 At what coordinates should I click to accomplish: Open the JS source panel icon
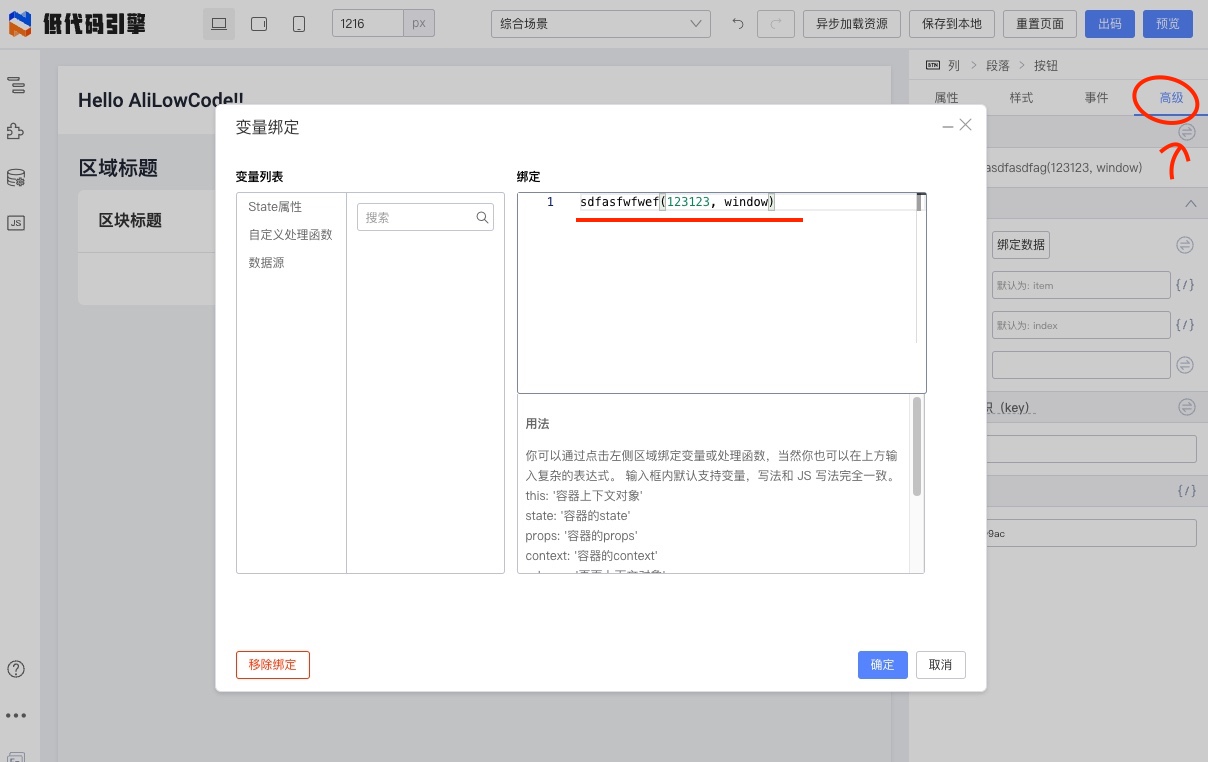(x=16, y=223)
